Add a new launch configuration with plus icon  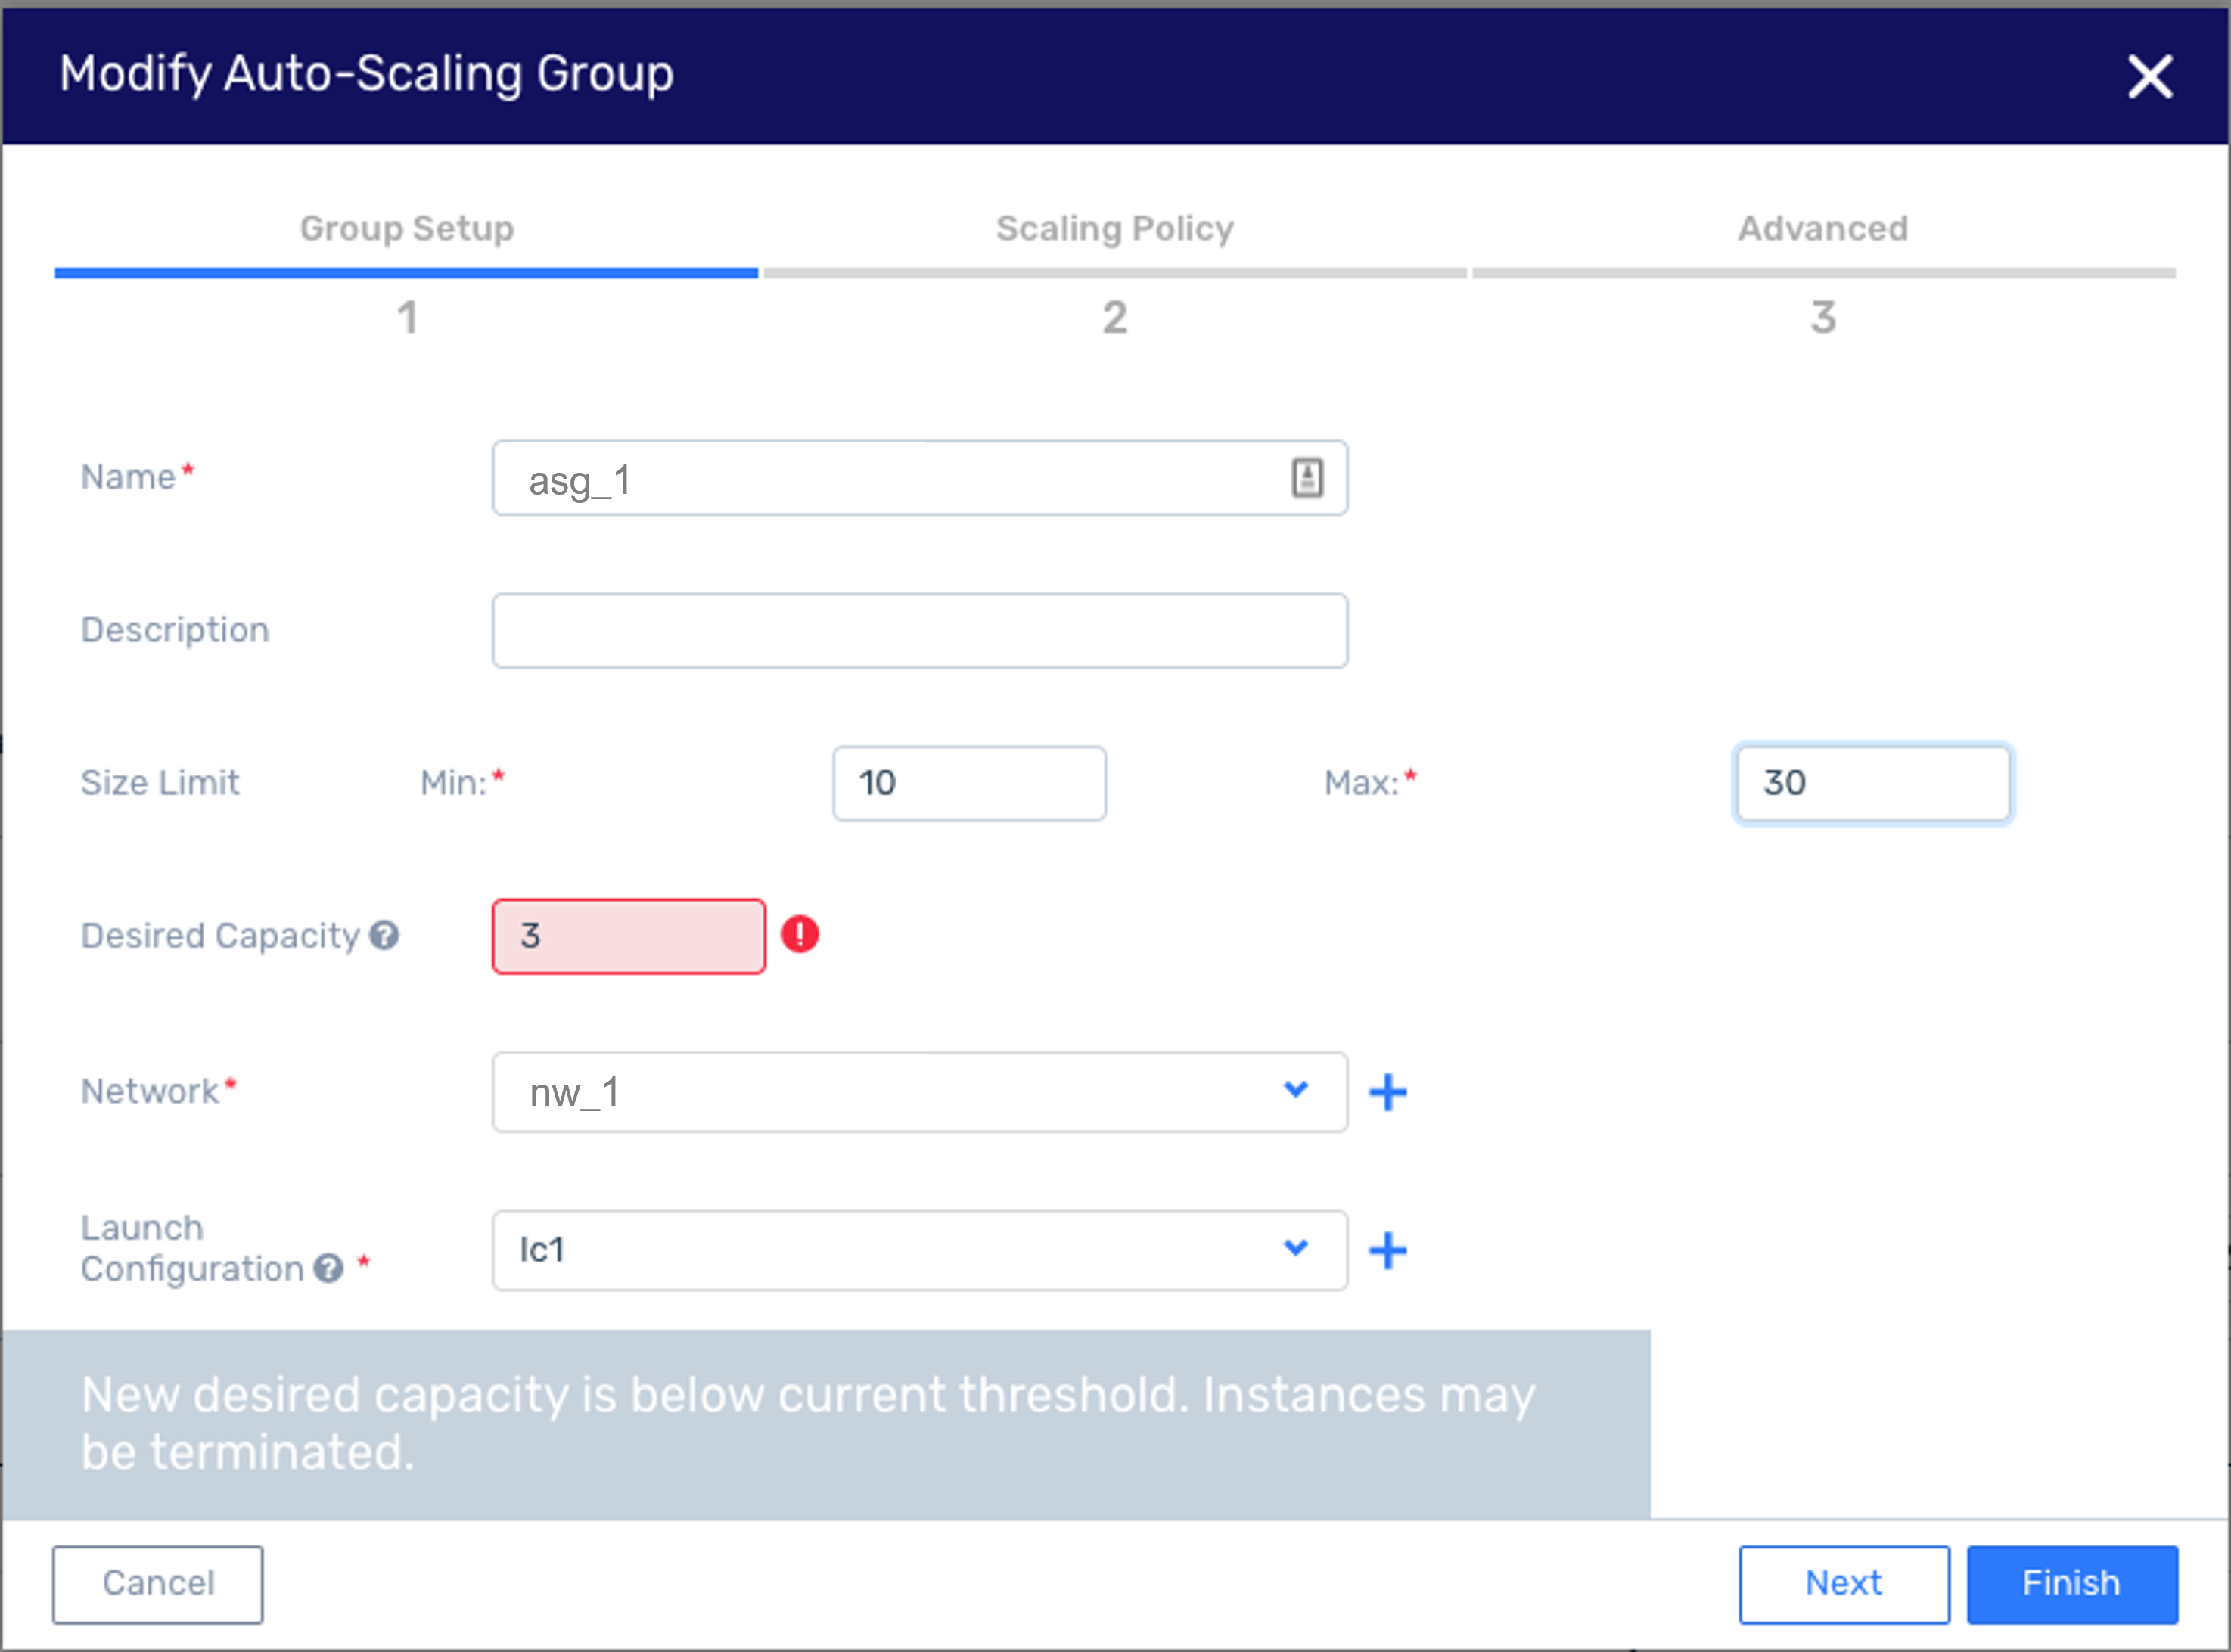[1388, 1250]
